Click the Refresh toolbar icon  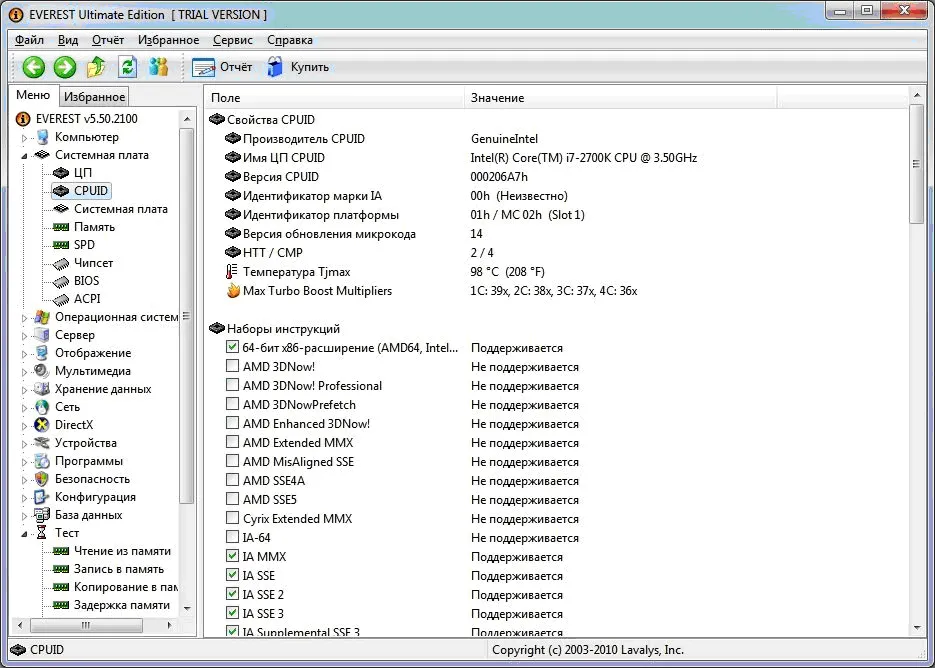(x=127, y=67)
